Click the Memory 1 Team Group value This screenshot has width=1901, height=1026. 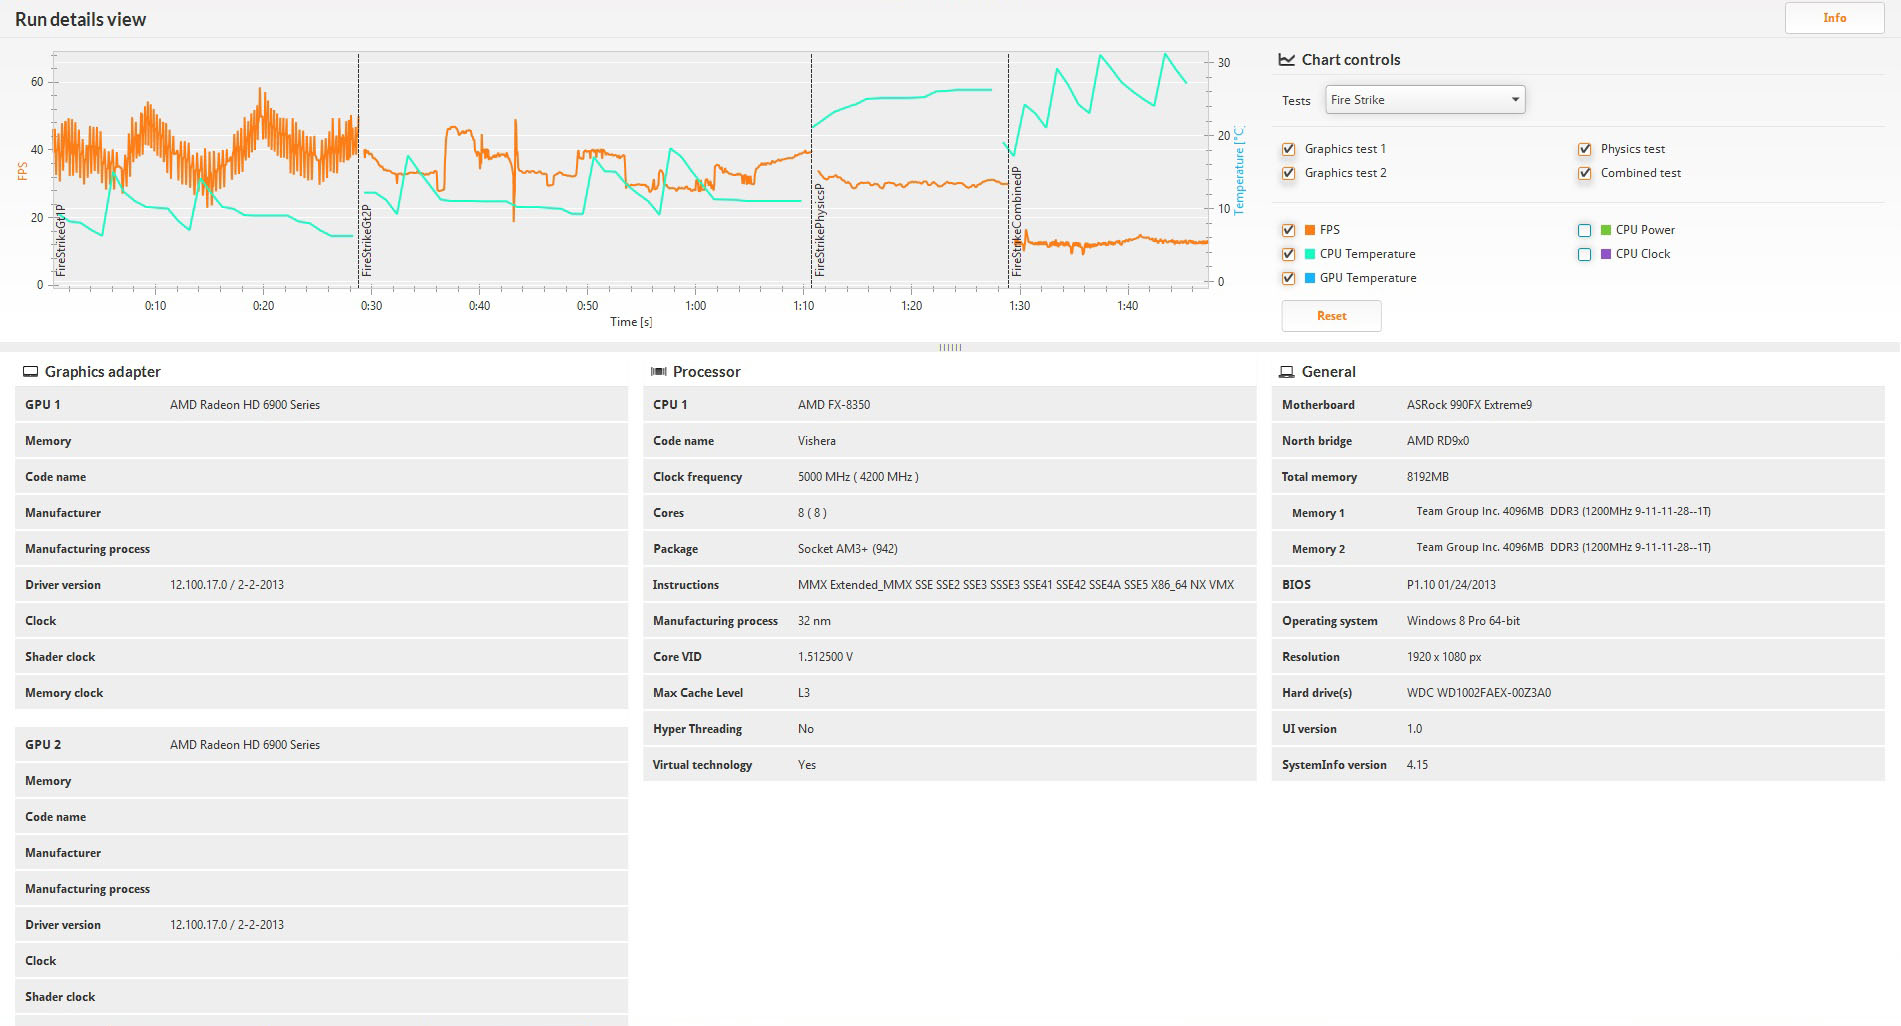coord(1563,511)
